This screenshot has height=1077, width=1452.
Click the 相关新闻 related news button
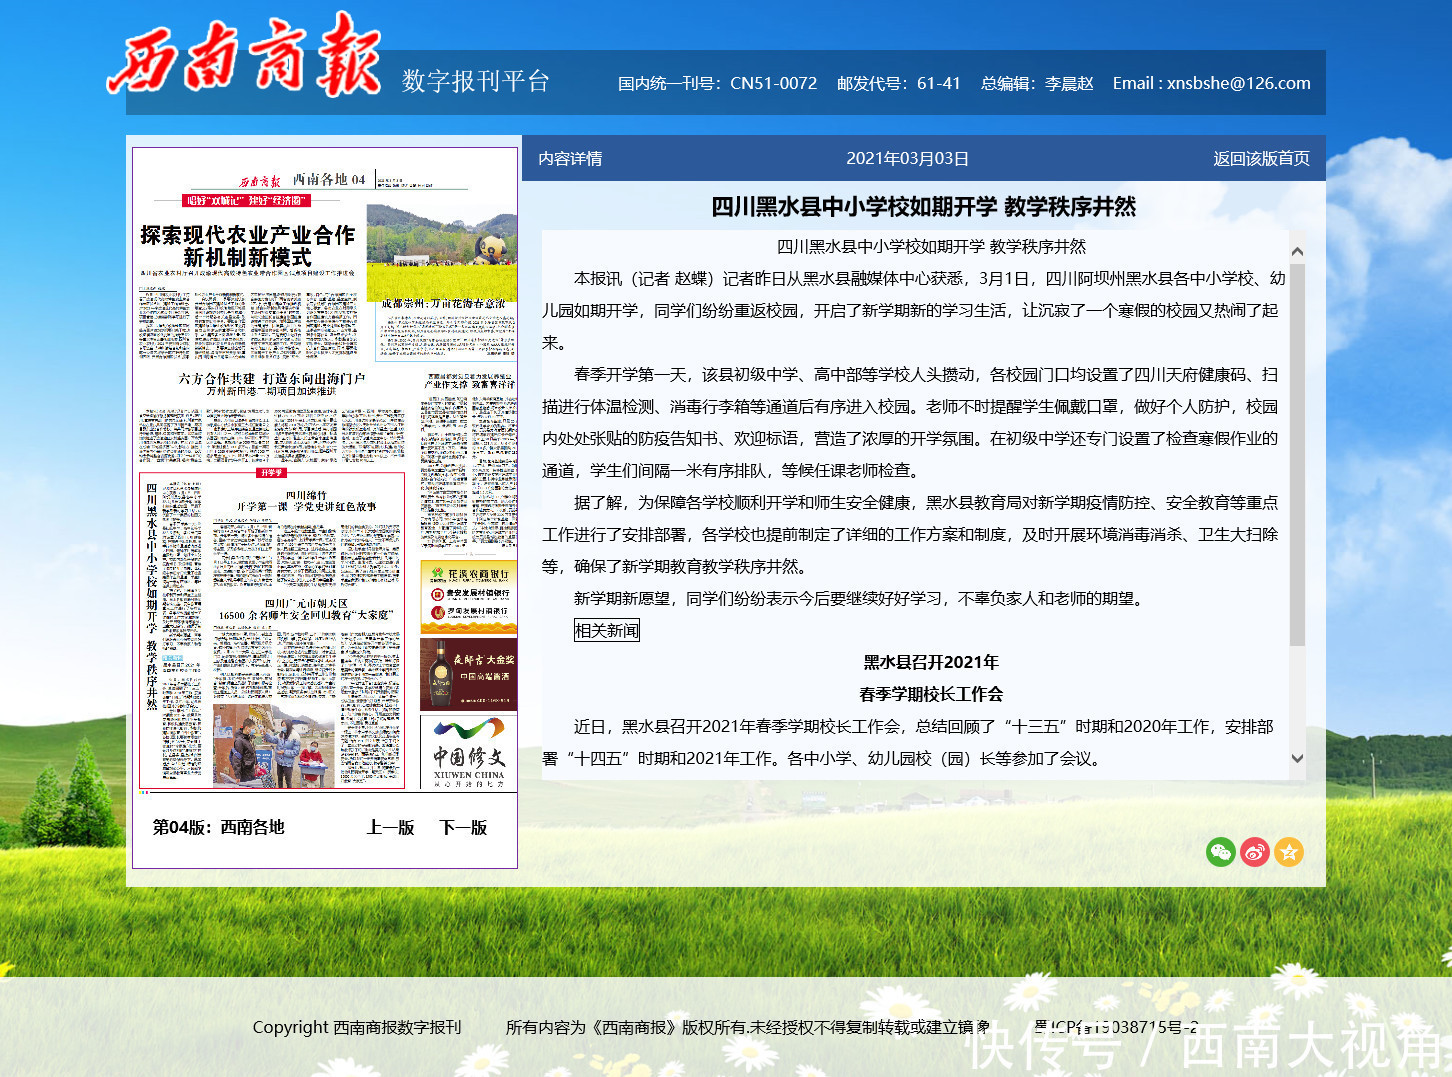pyautogui.click(x=606, y=630)
